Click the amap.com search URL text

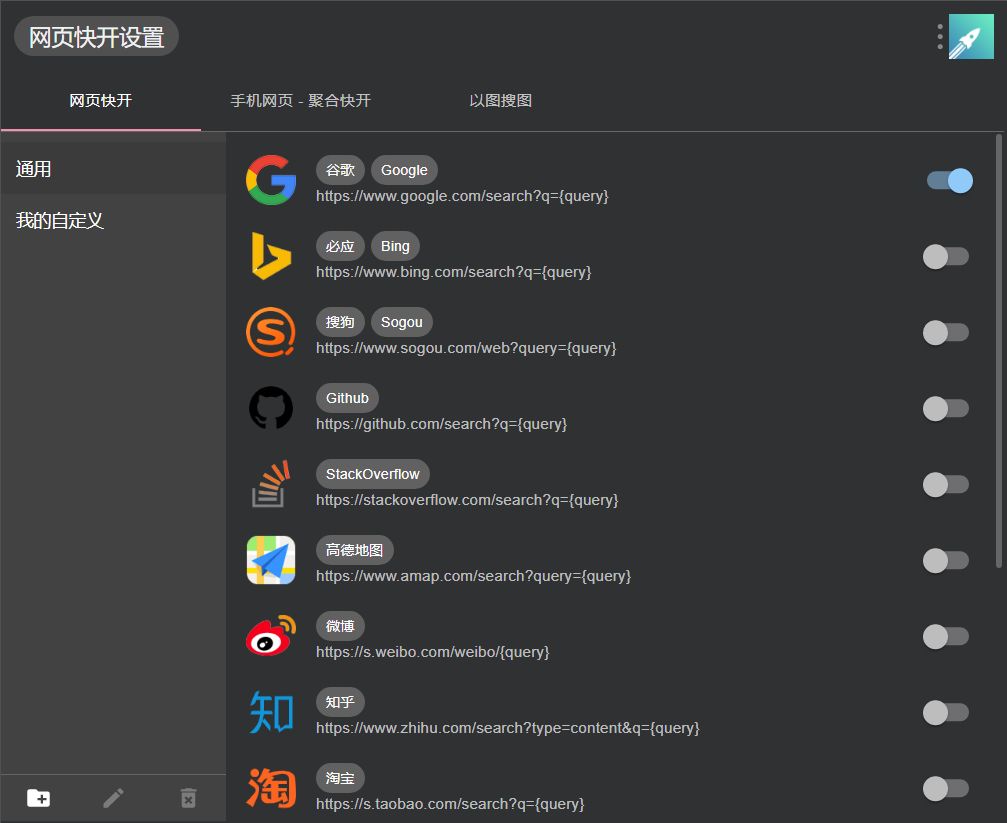[473, 576]
